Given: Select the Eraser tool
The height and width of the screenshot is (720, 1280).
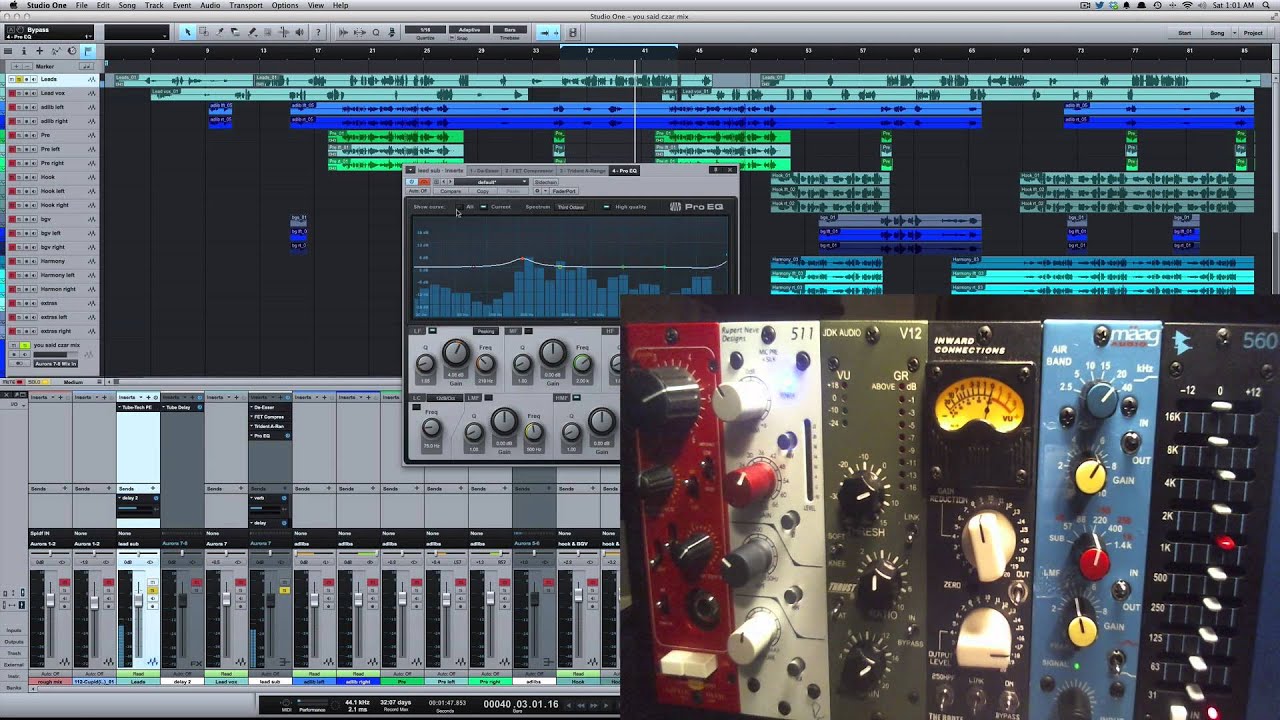Looking at the screenshot, I should 235,31.
